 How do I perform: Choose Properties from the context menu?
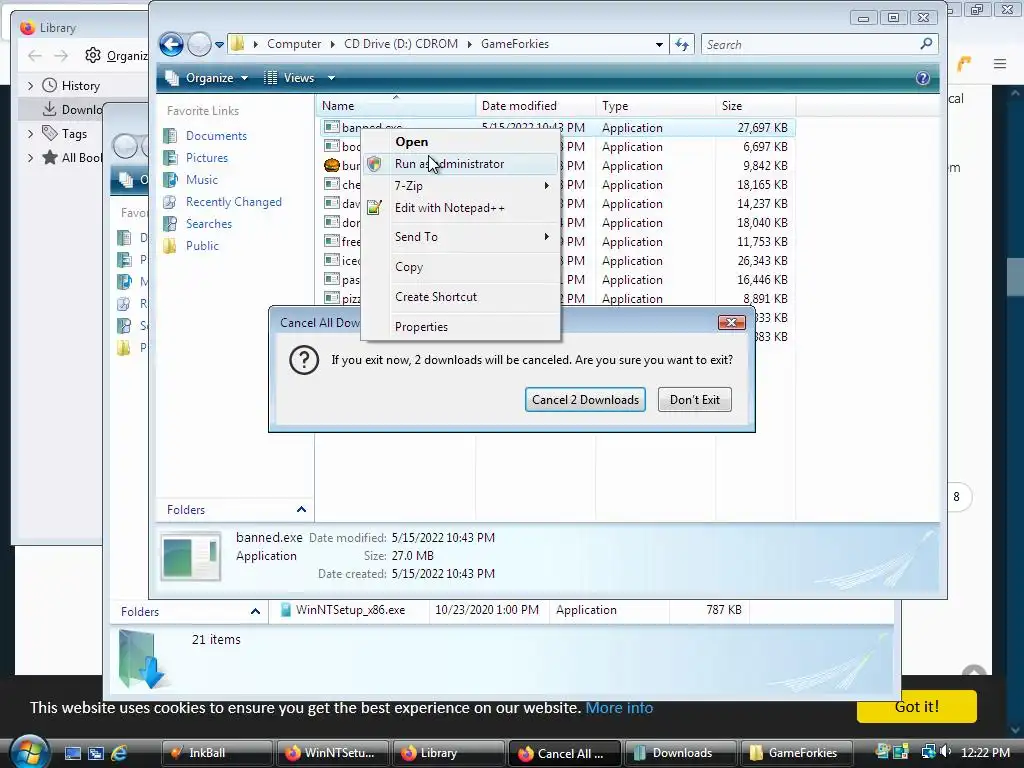tap(460, 327)
